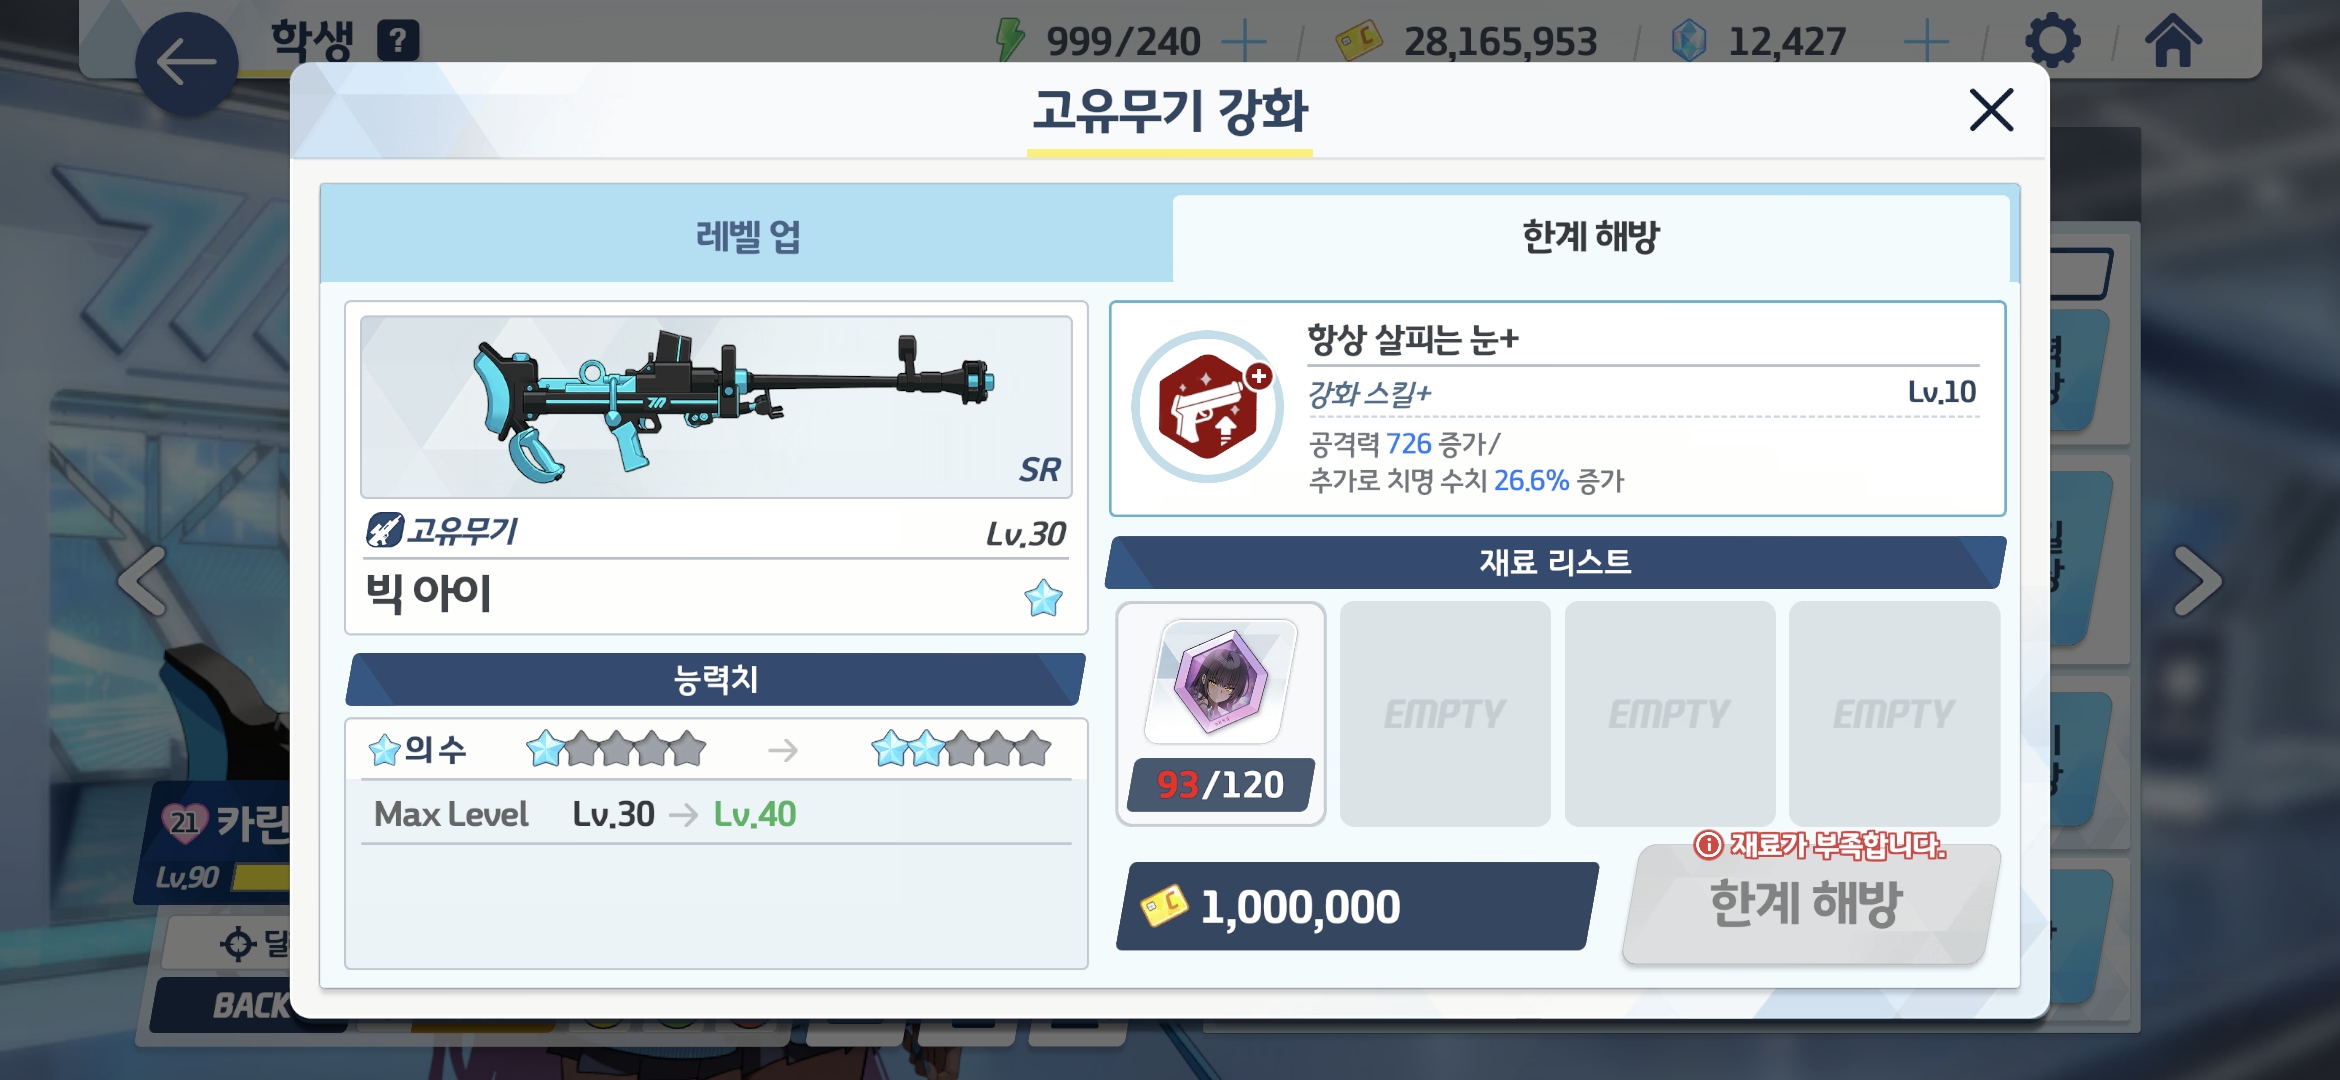
Task: Tap the enhanced skill pistol icon
Action: pos(1208,407)
